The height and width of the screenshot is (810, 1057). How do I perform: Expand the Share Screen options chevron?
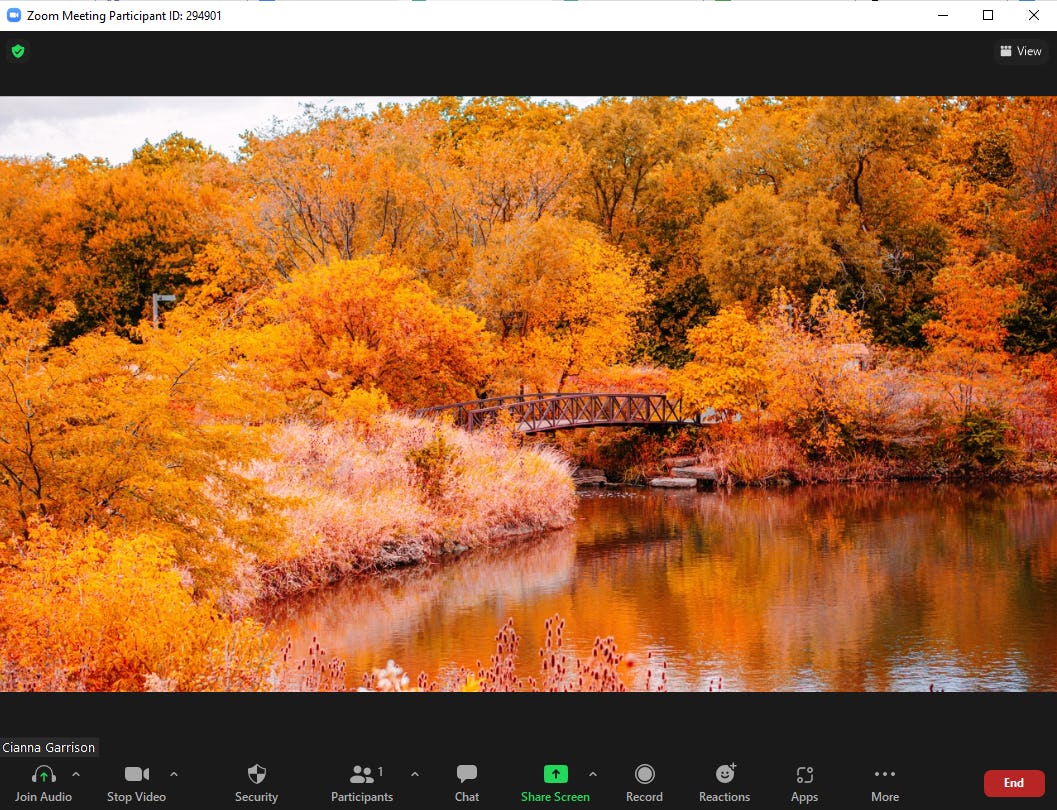[594, 773]
